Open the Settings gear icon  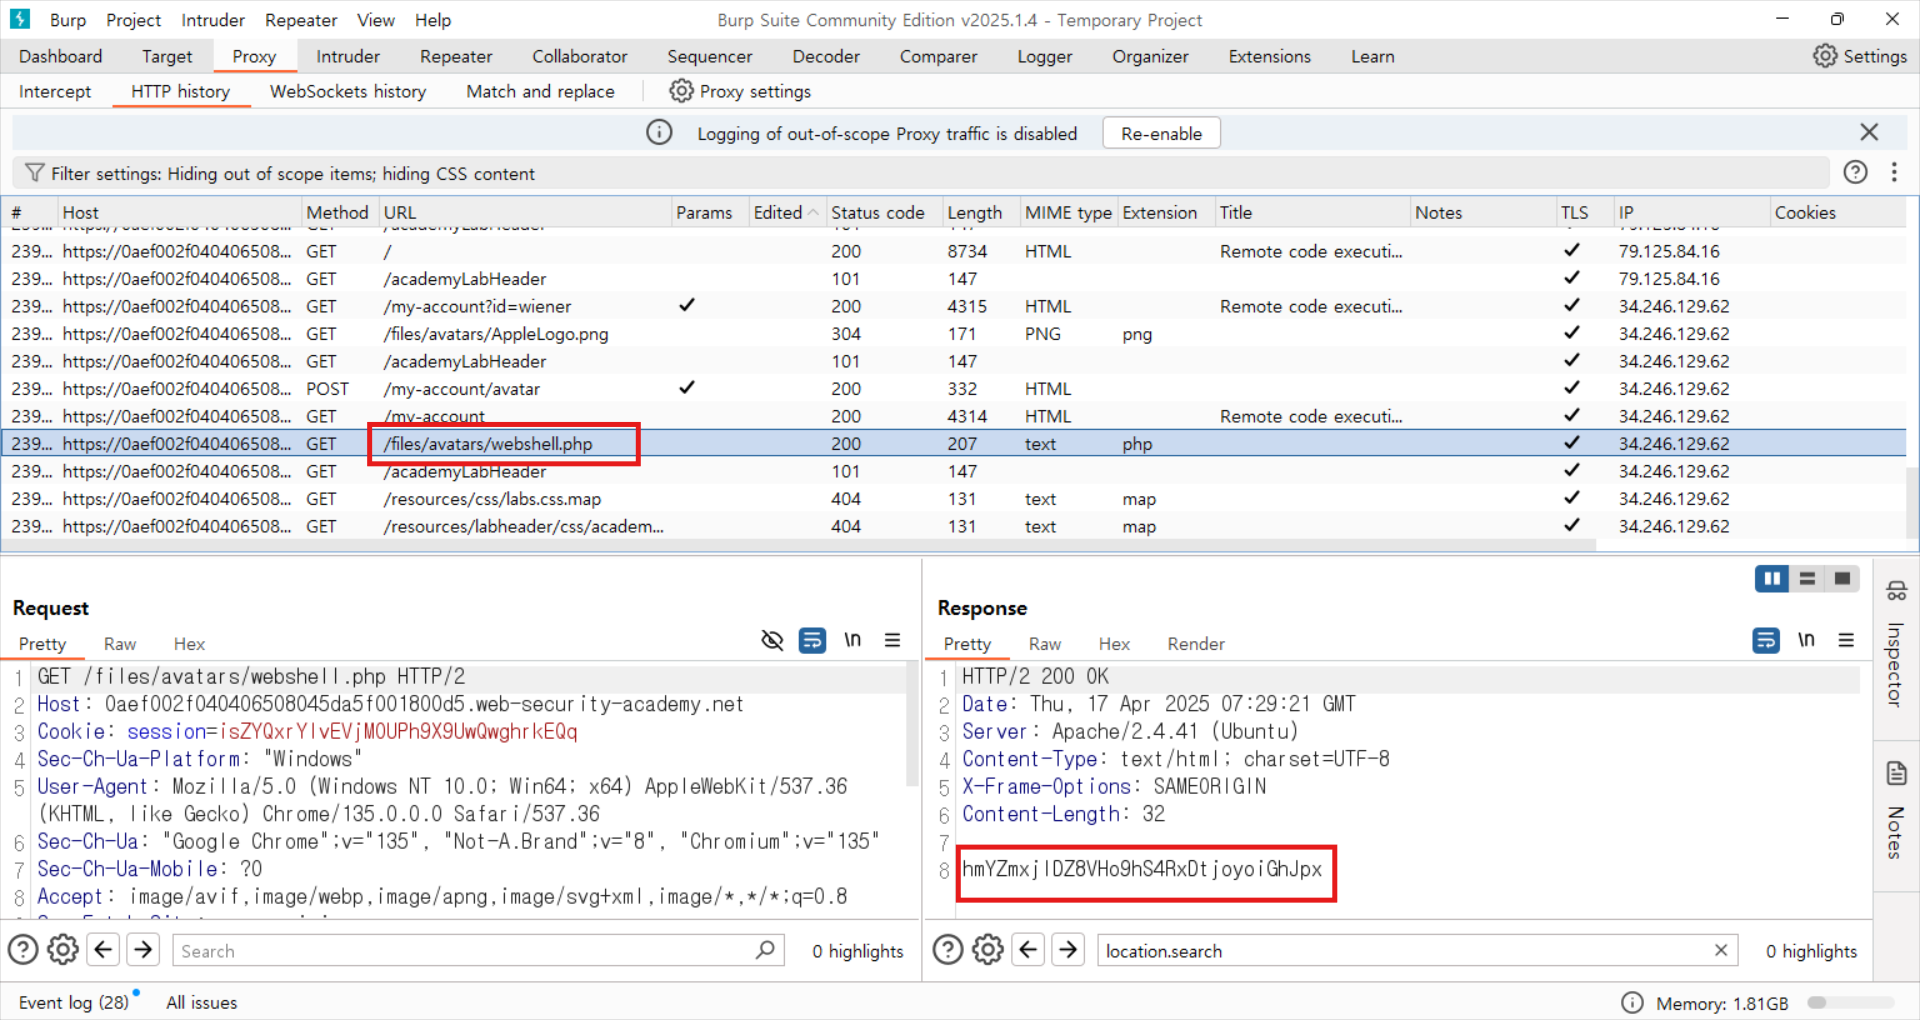[1825, 56]
